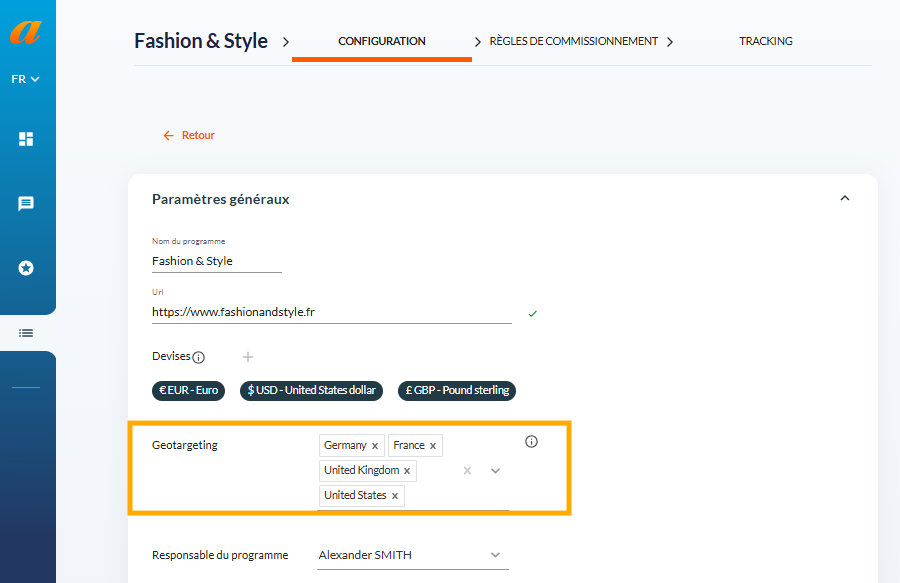Click the info icon beside Devises

(199, 357)
